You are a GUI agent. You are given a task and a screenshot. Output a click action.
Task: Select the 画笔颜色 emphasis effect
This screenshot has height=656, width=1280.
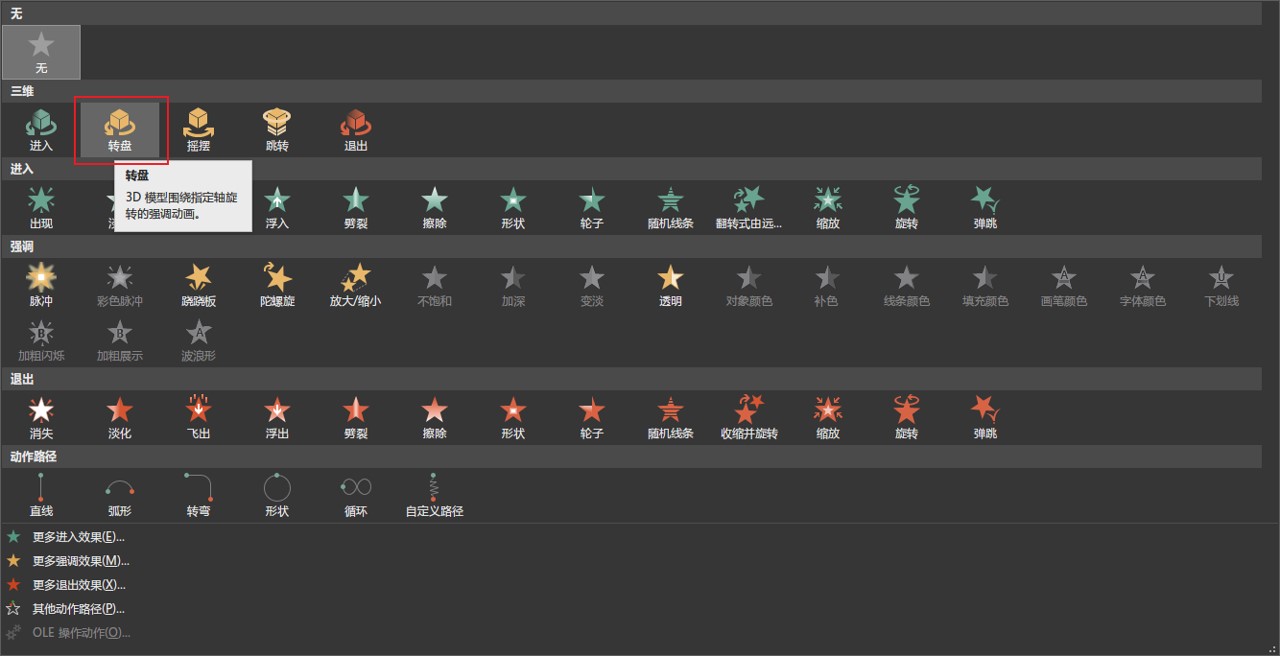pyautogui.click(x=1064, y=284)
